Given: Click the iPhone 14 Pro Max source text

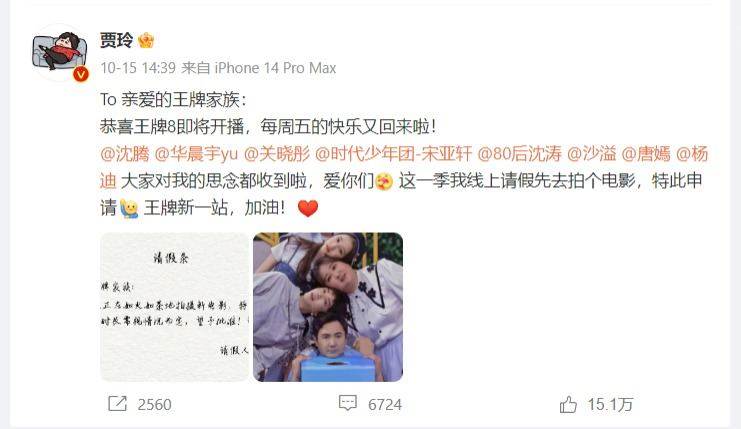Looking at the screenshot, I should (x=276, y=68).
